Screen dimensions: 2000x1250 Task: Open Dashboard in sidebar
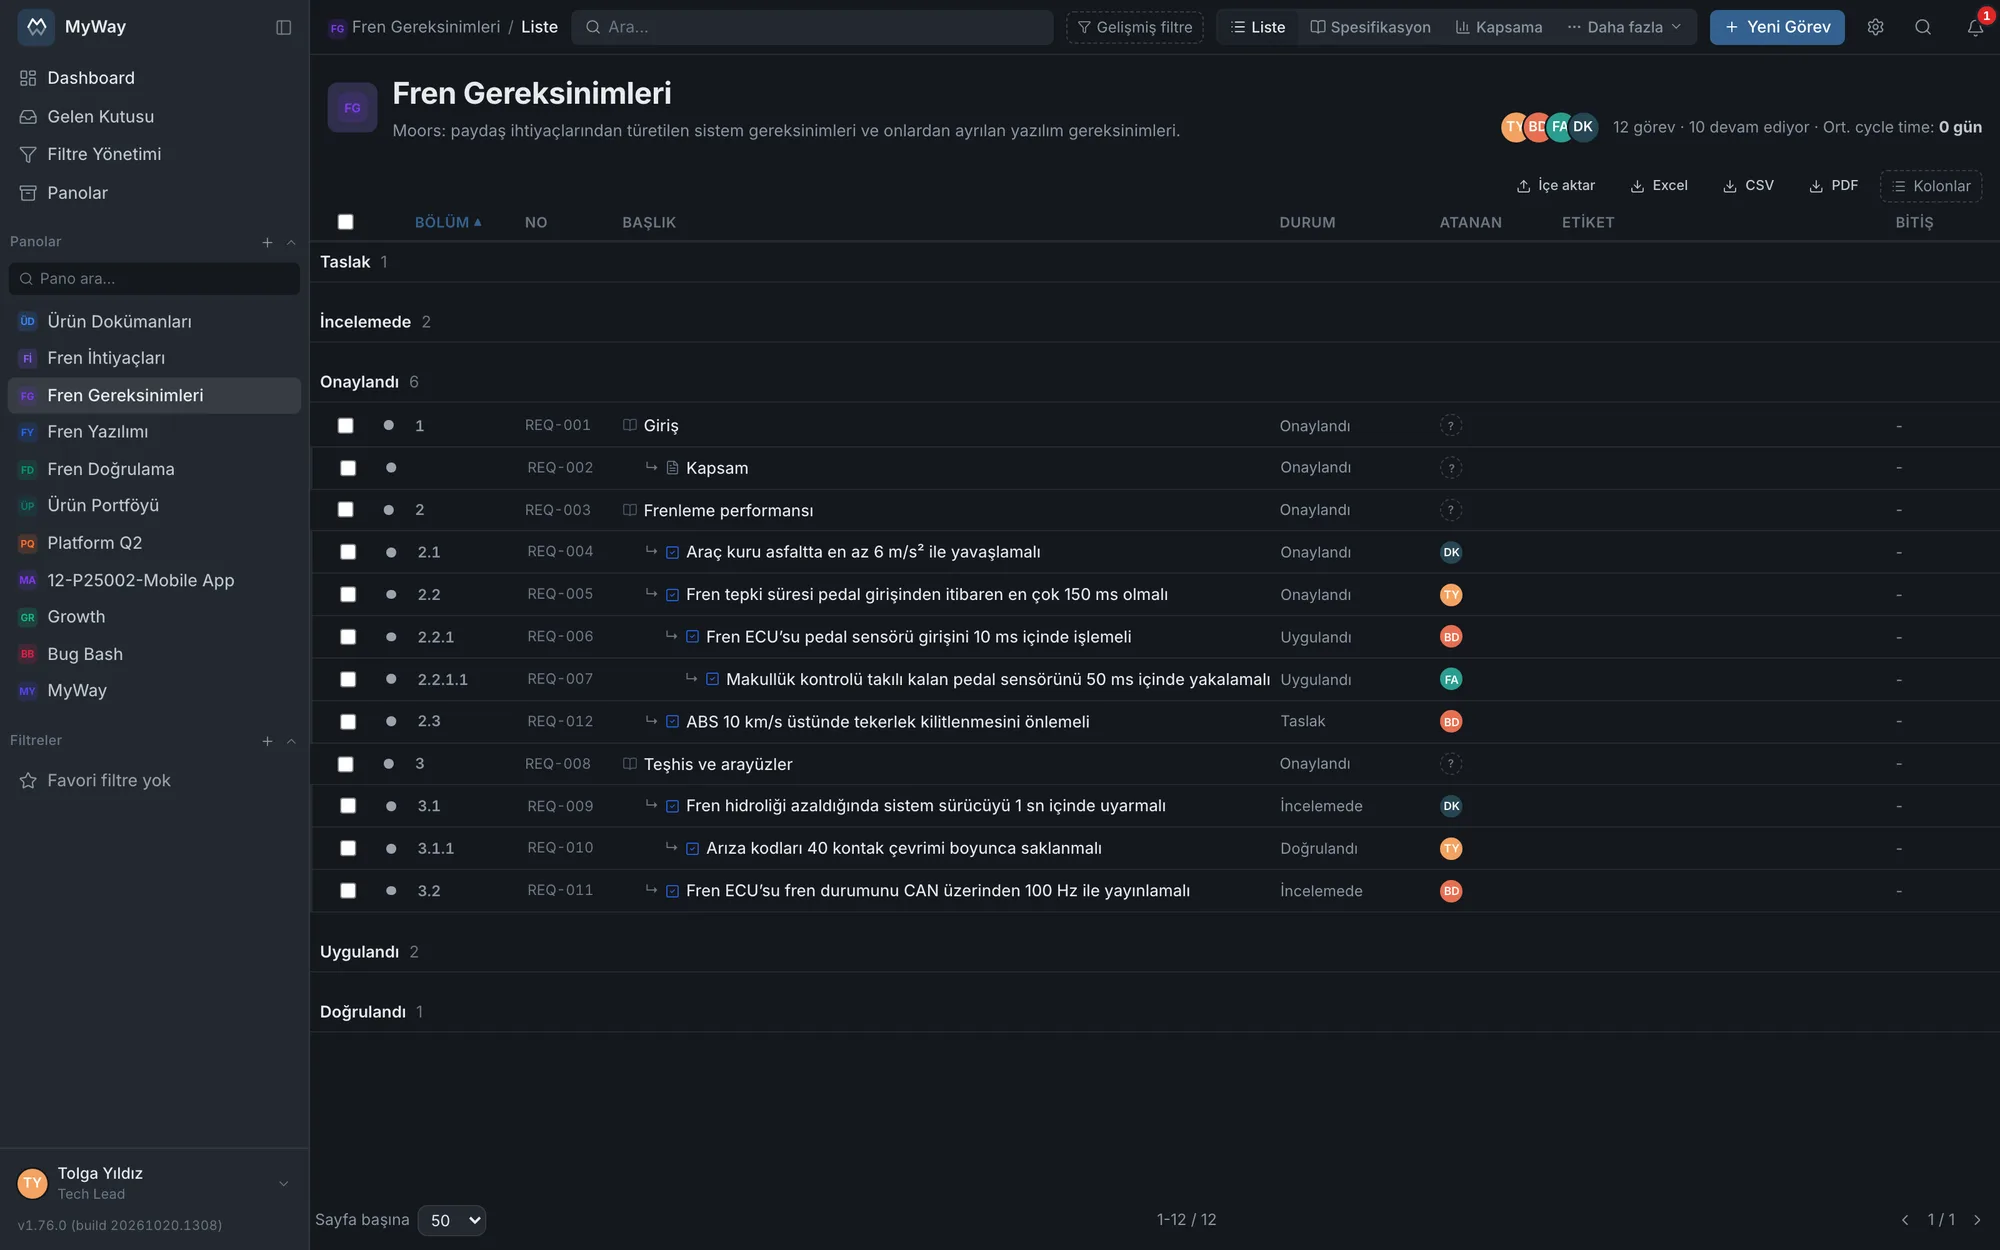[155, 78]
